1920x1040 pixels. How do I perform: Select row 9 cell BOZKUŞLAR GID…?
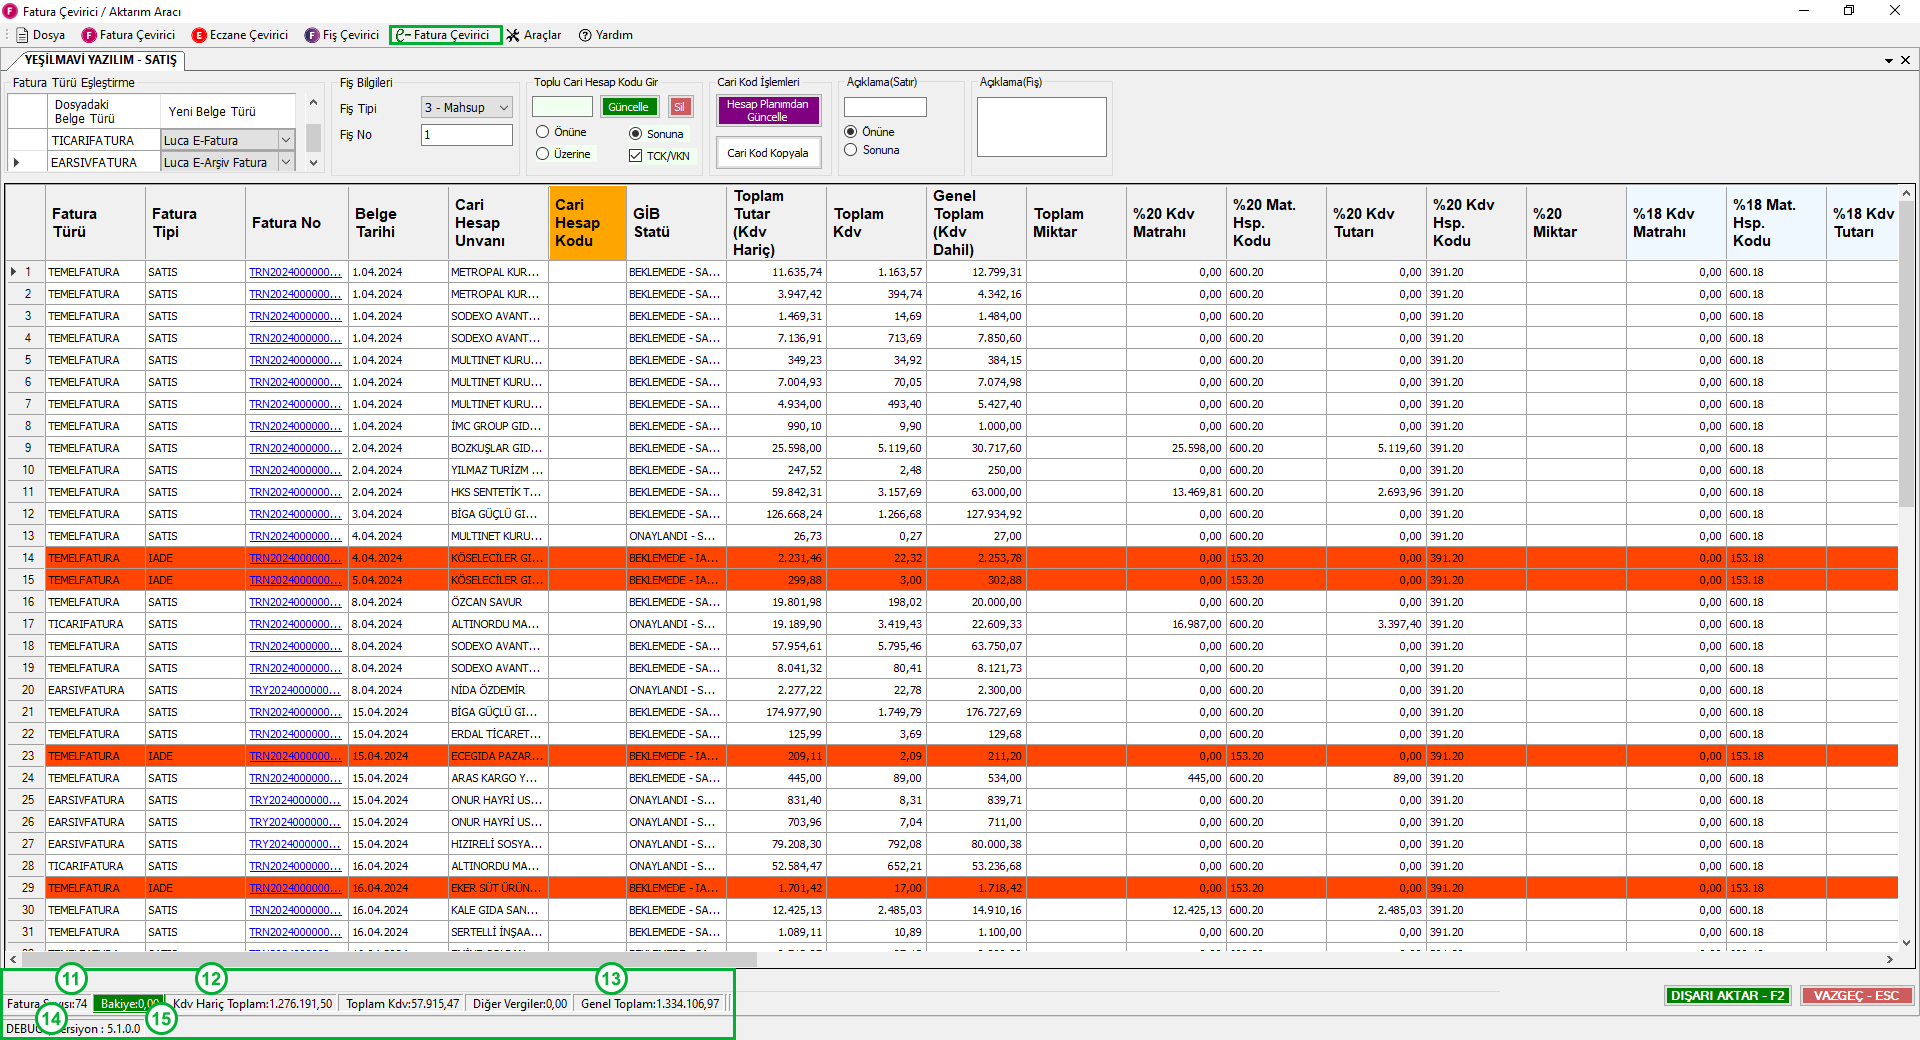(x=498, y=448)
